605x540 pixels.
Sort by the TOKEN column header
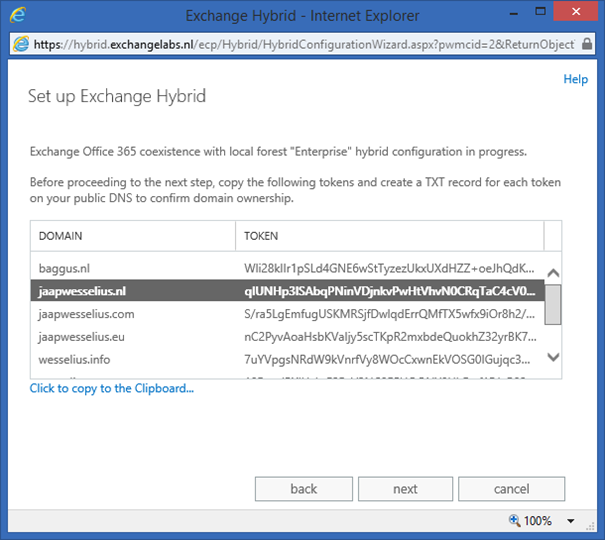[x=390, y=235]
